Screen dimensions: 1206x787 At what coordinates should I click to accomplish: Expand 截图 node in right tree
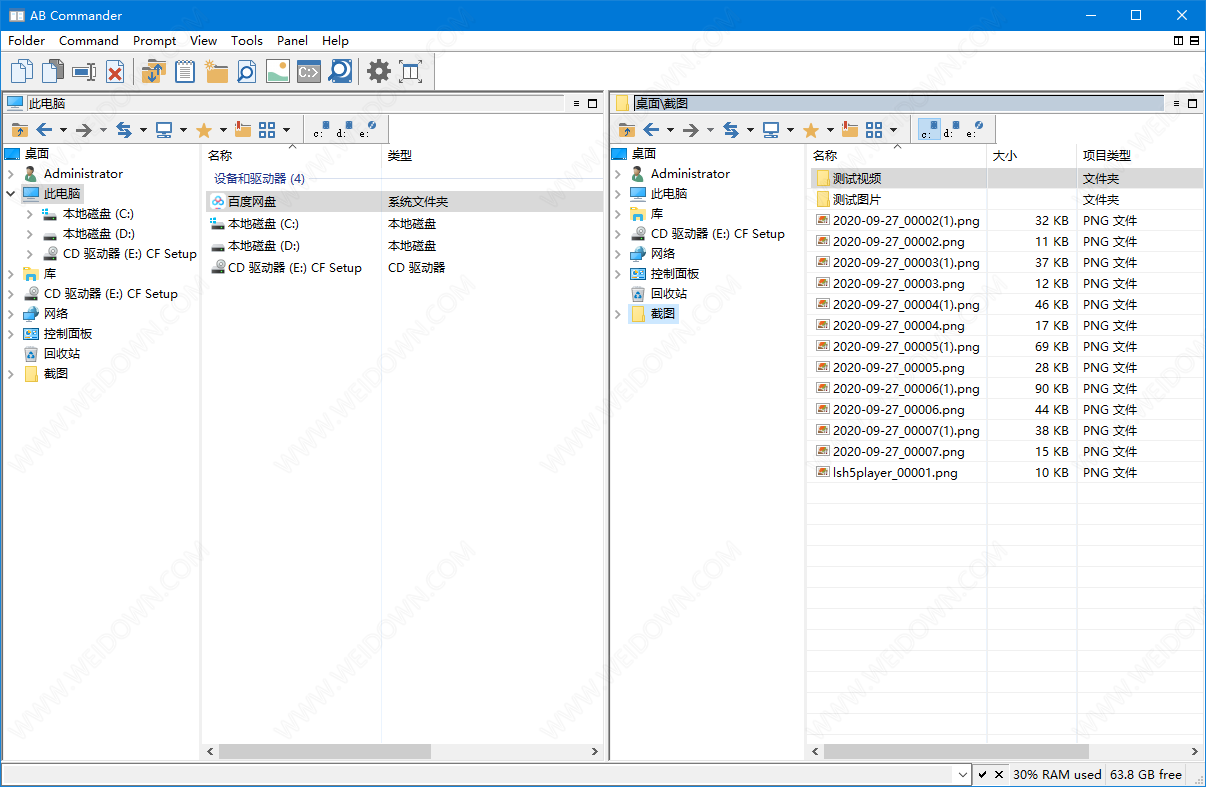point(618,313)
